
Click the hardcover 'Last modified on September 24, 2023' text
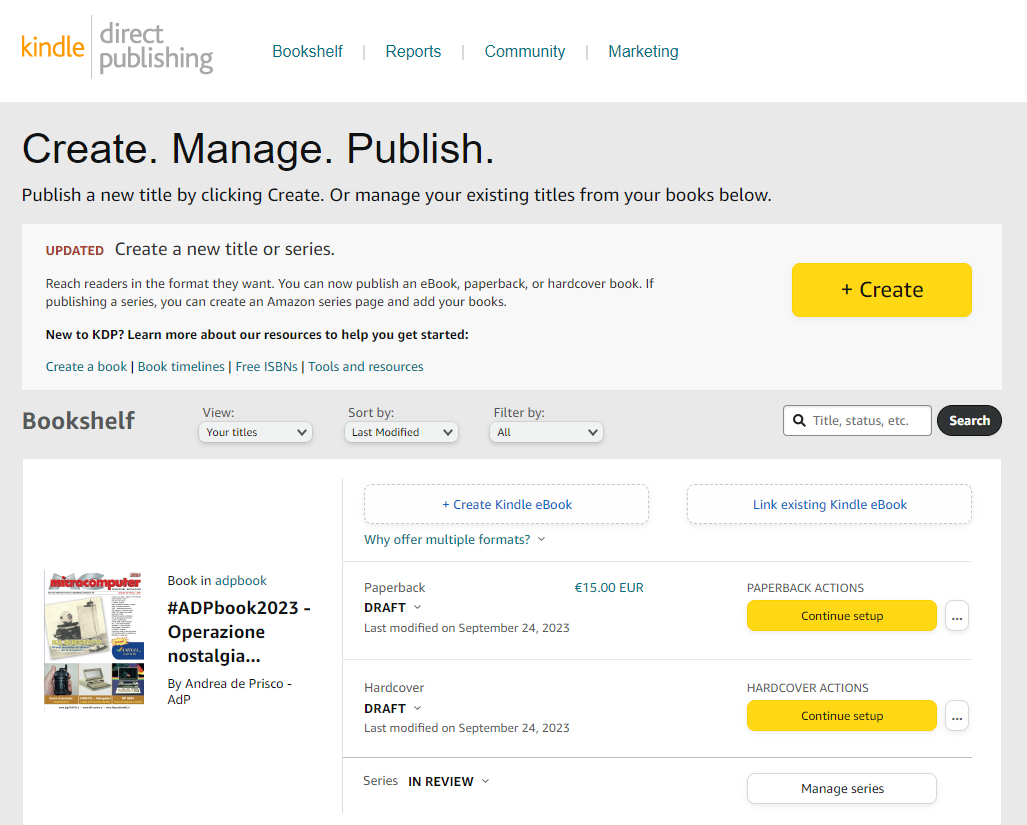(467, 728)
